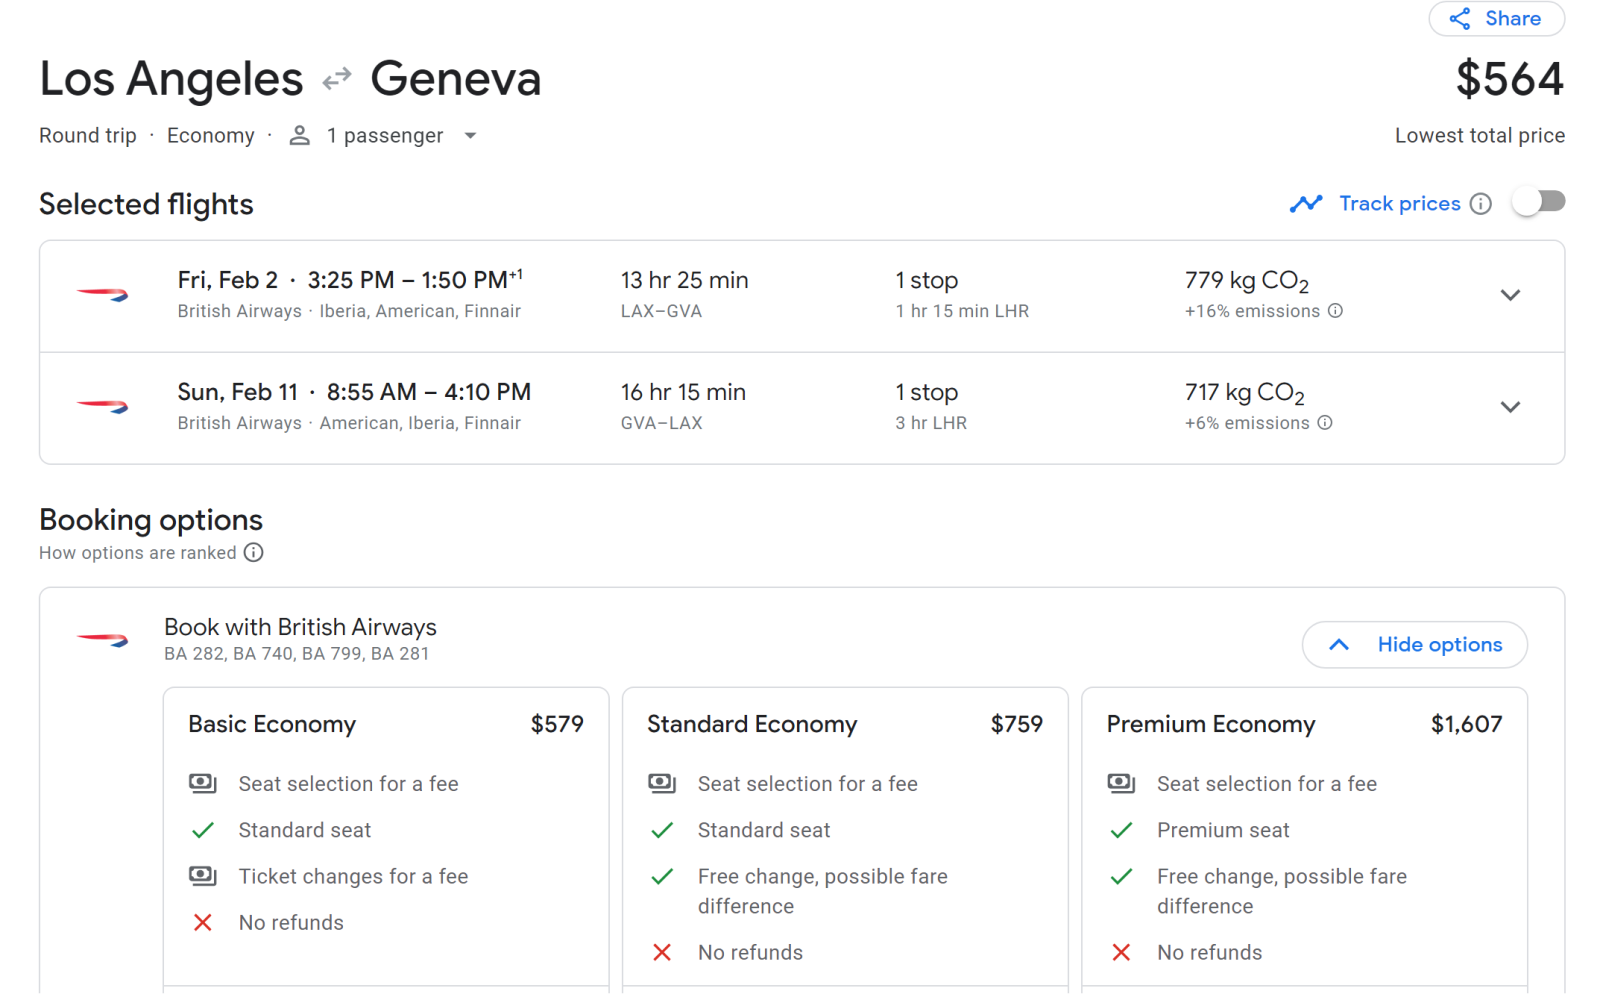Click the Los Angeles origin title

171,79
